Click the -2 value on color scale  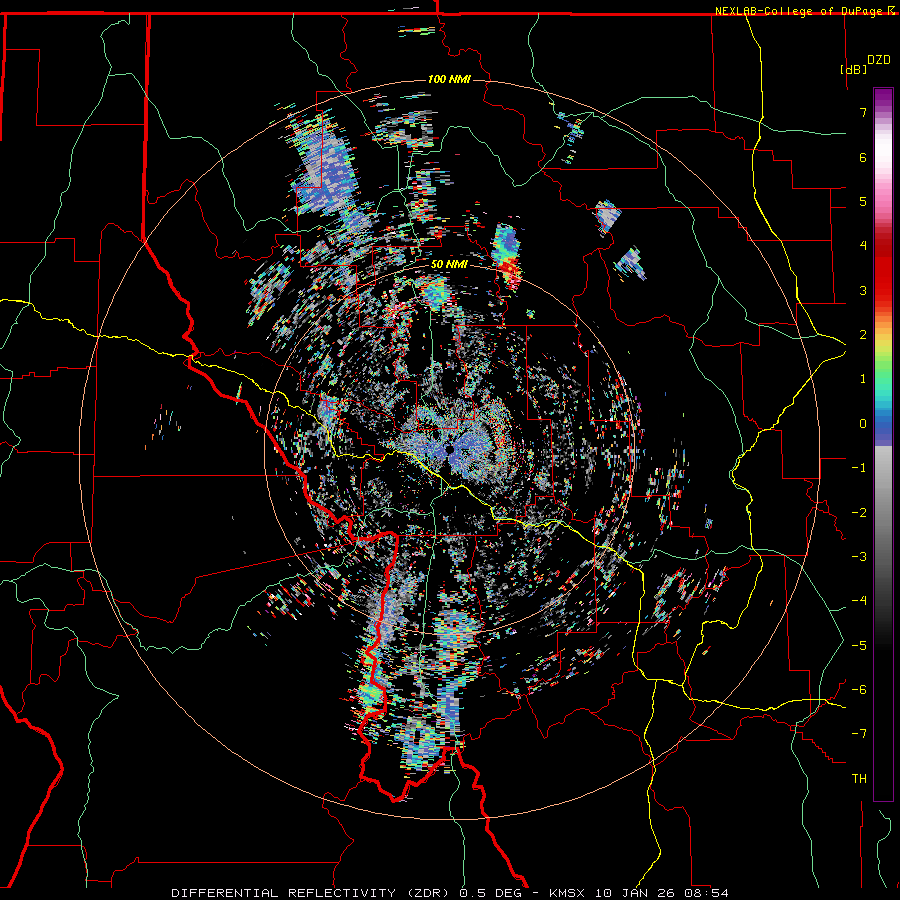click(859, 513)
